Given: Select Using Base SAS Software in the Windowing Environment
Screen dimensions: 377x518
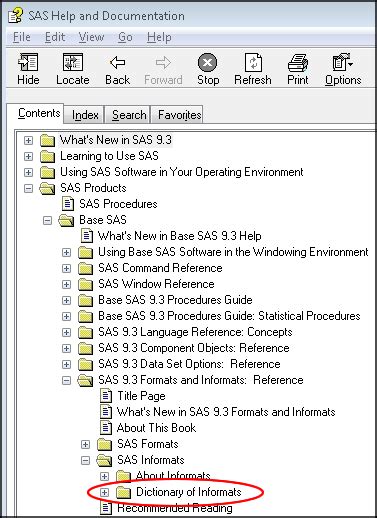Looking at the screenshot, I should click(233, 252).
